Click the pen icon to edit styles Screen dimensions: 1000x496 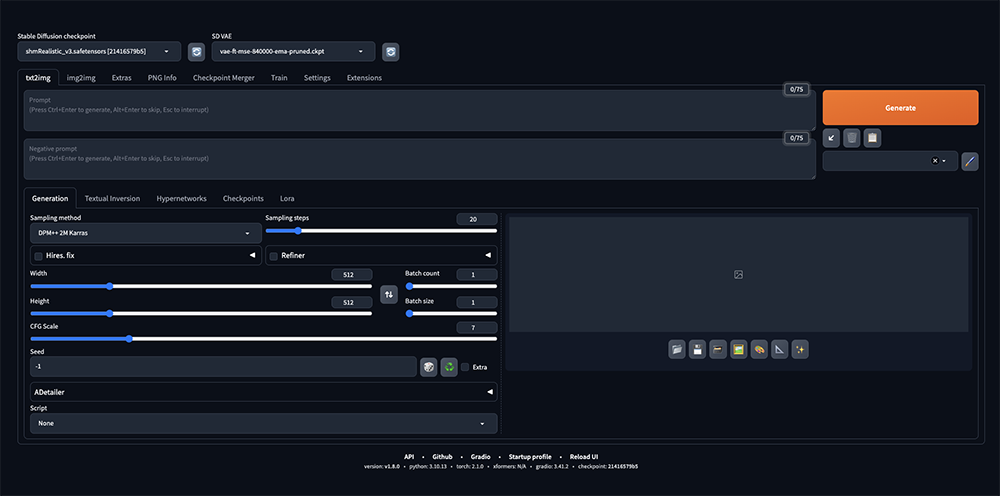[x=969, y=161]
